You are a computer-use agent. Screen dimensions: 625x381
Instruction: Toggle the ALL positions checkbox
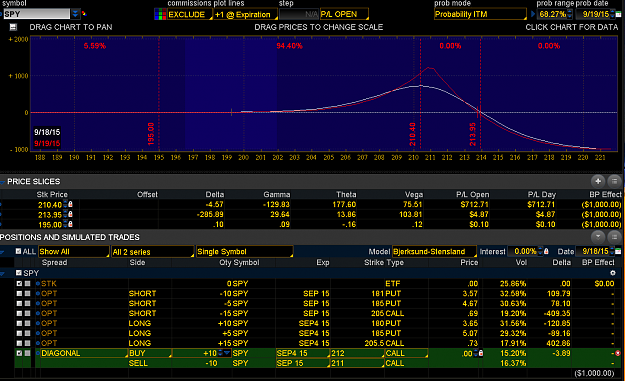[x=18, y=251]
